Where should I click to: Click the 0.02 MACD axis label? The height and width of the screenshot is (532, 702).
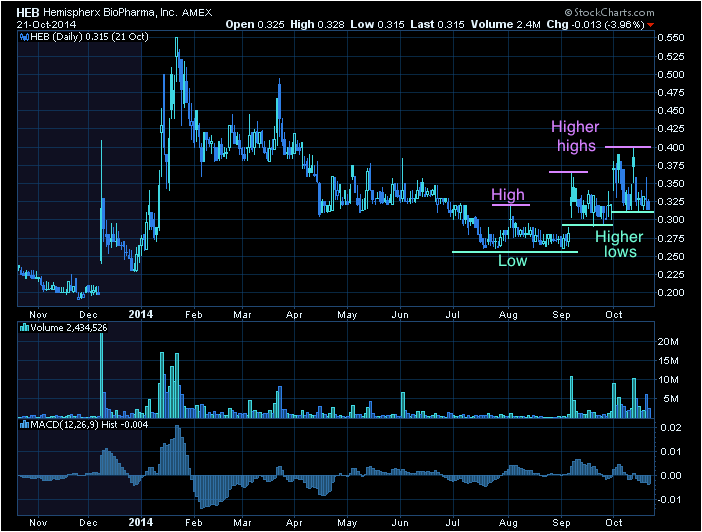[671, 428]
